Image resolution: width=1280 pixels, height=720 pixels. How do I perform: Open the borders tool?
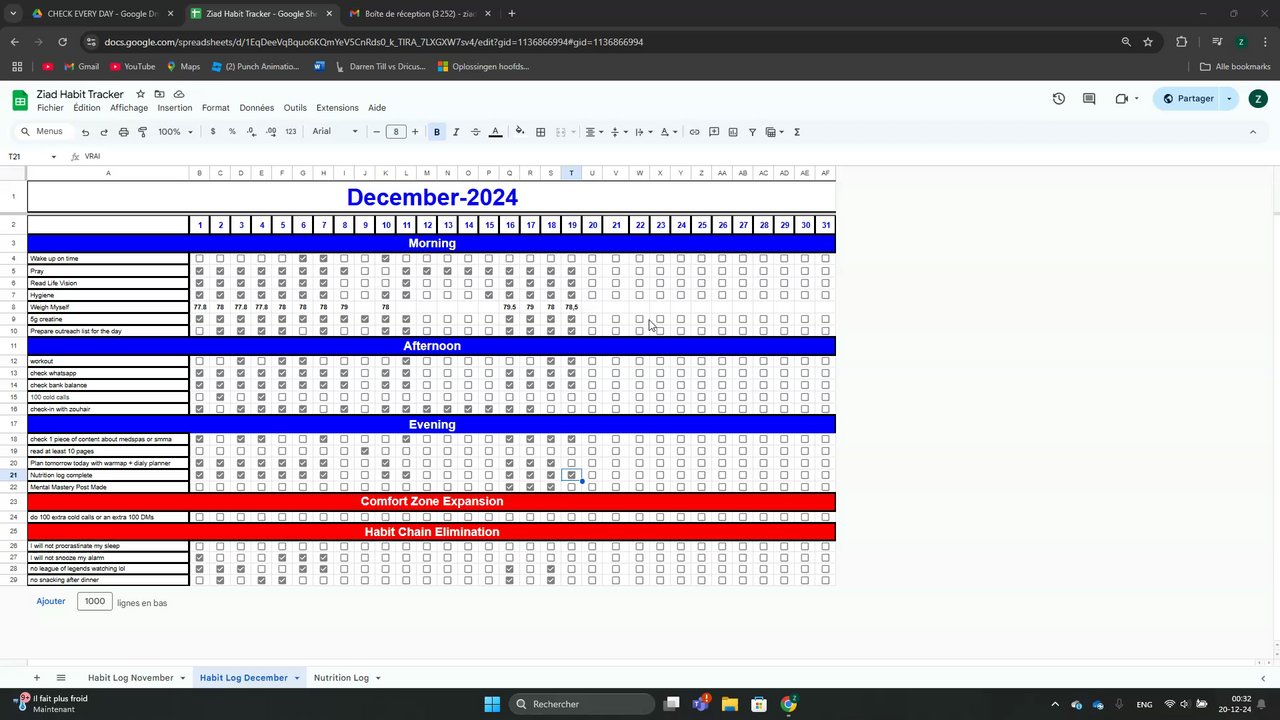[x=540, y=132]
